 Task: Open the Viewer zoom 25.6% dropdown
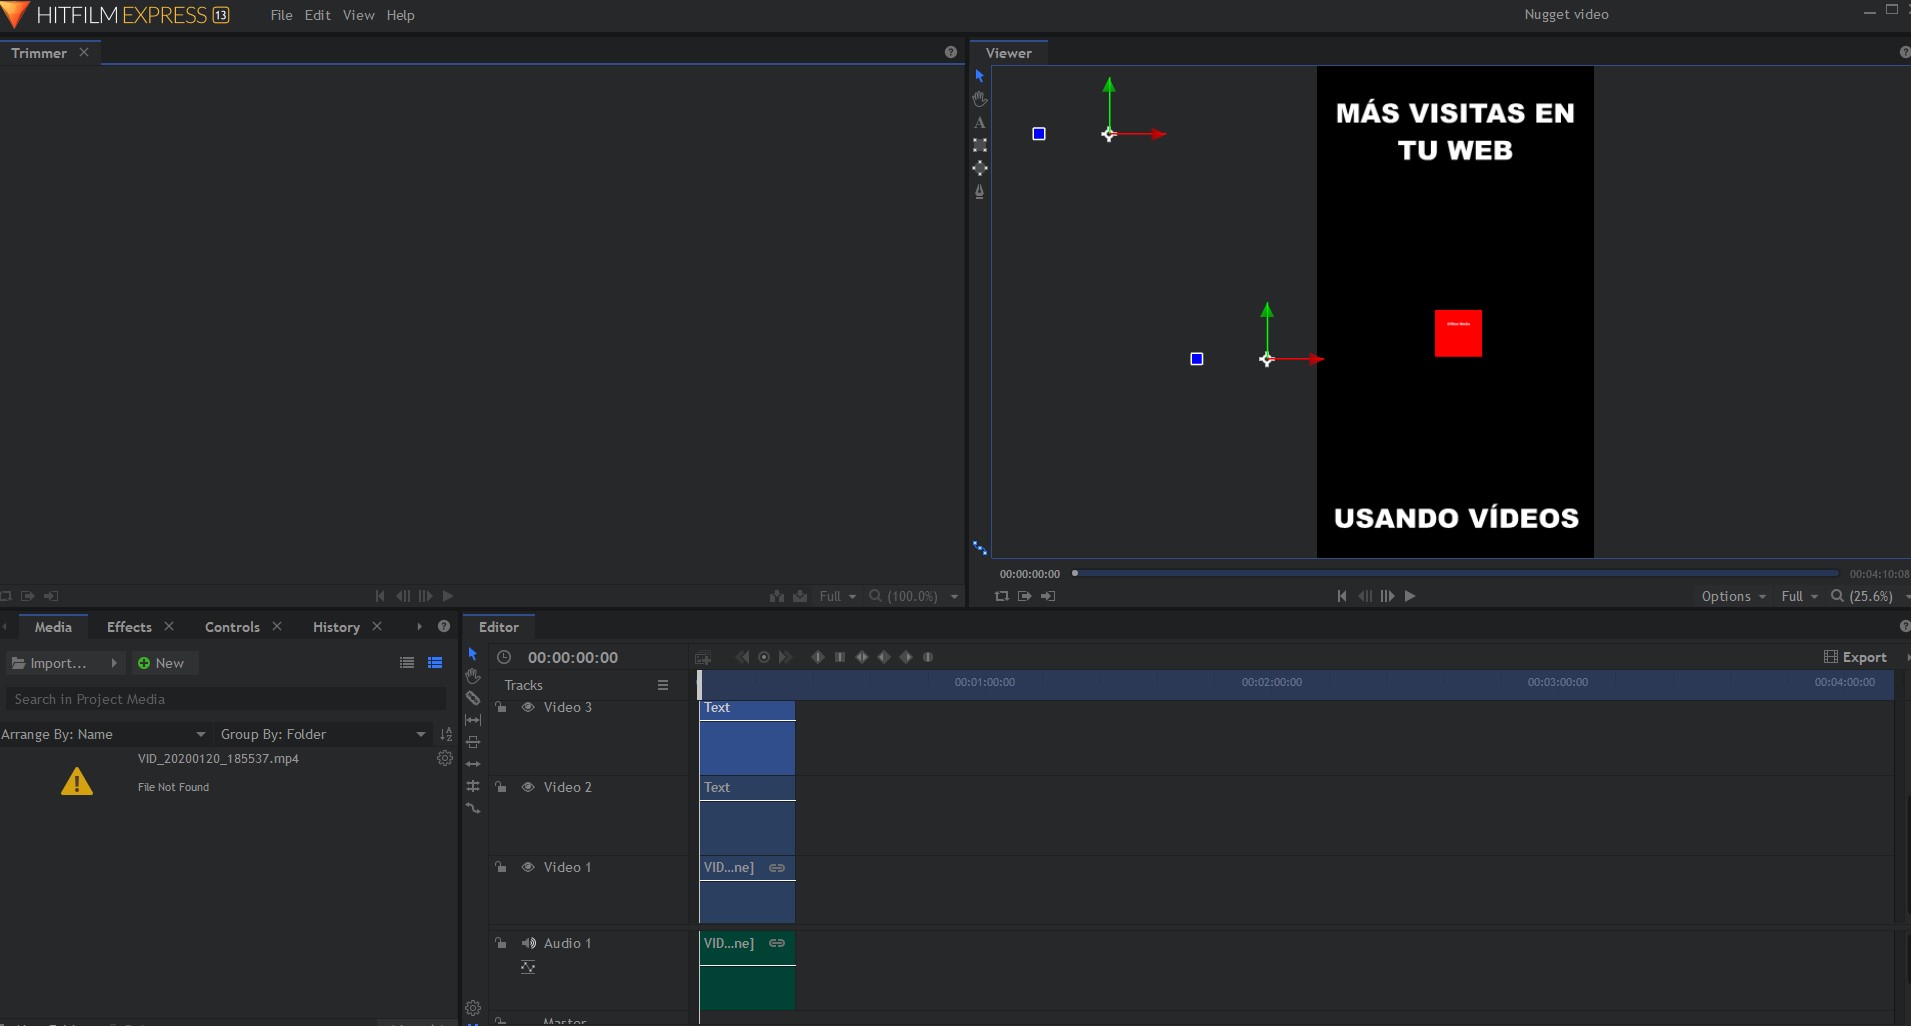click(1870, 596)
